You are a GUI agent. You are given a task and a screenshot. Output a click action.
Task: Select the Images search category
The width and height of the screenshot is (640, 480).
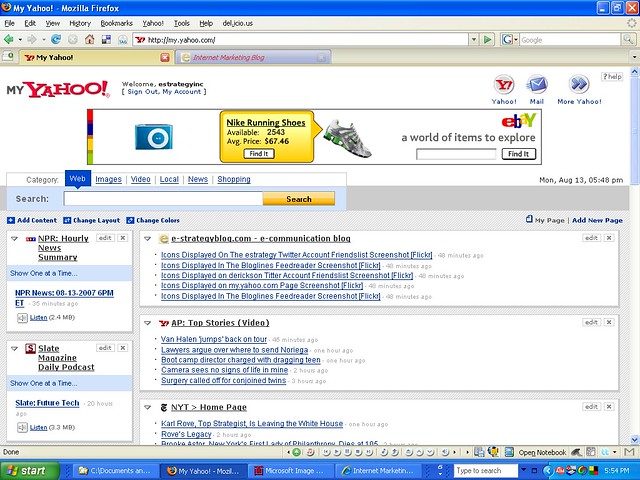(x=108, y=179)
